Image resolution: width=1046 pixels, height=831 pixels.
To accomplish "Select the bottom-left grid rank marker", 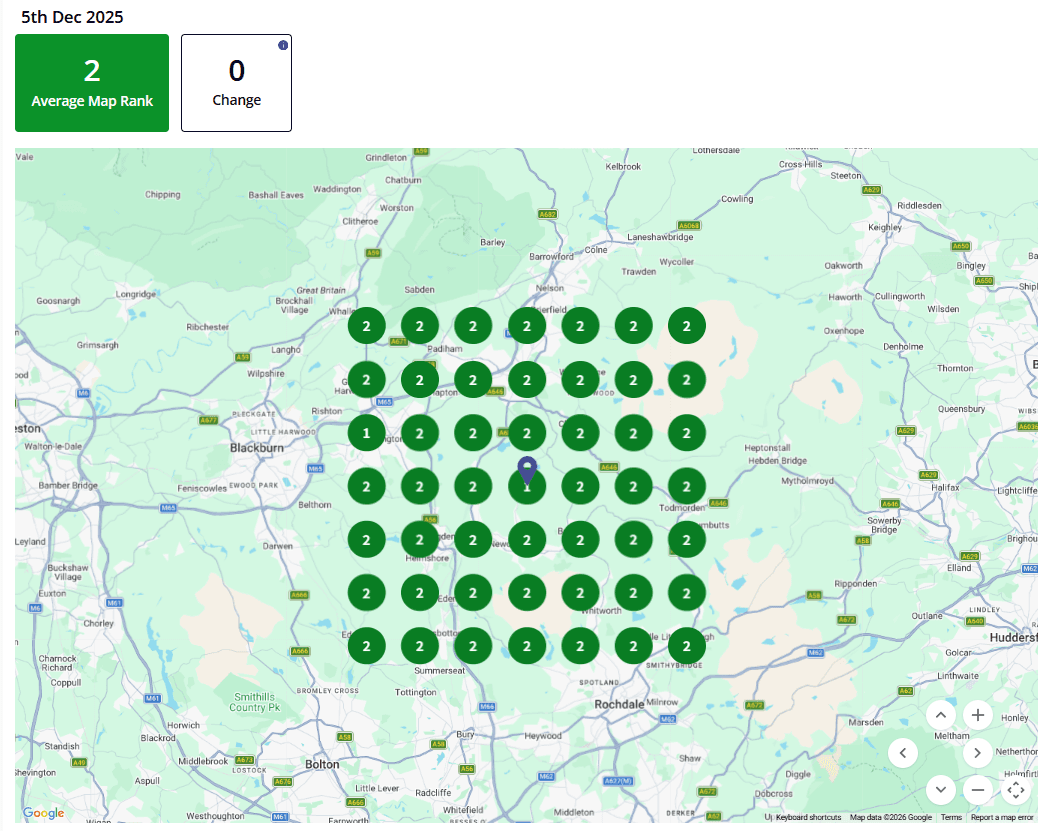I will coord(367,646).
